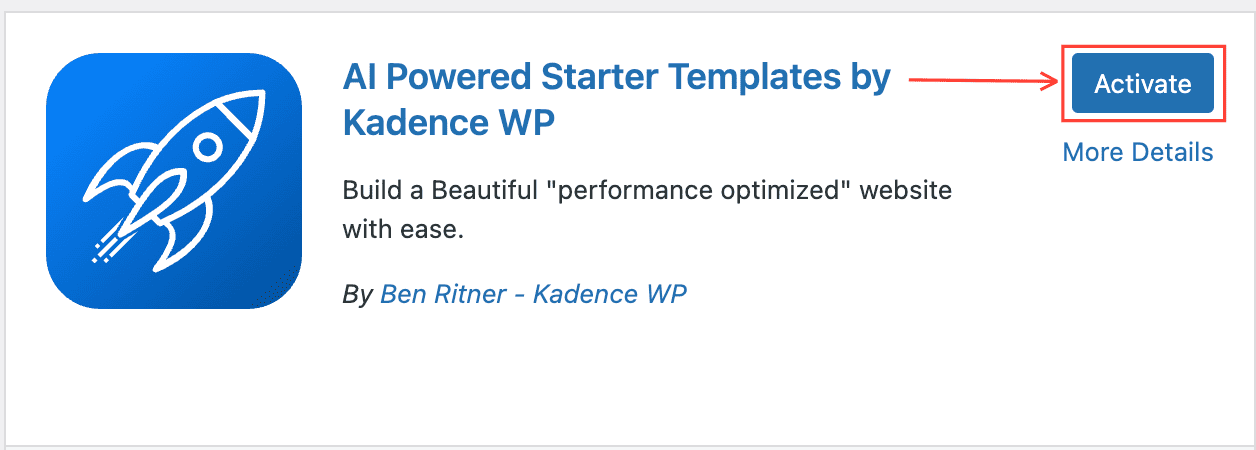Screen dimensions: 1256x450
Task: Click the word "By" before the author name
Action: pos(356,294)
